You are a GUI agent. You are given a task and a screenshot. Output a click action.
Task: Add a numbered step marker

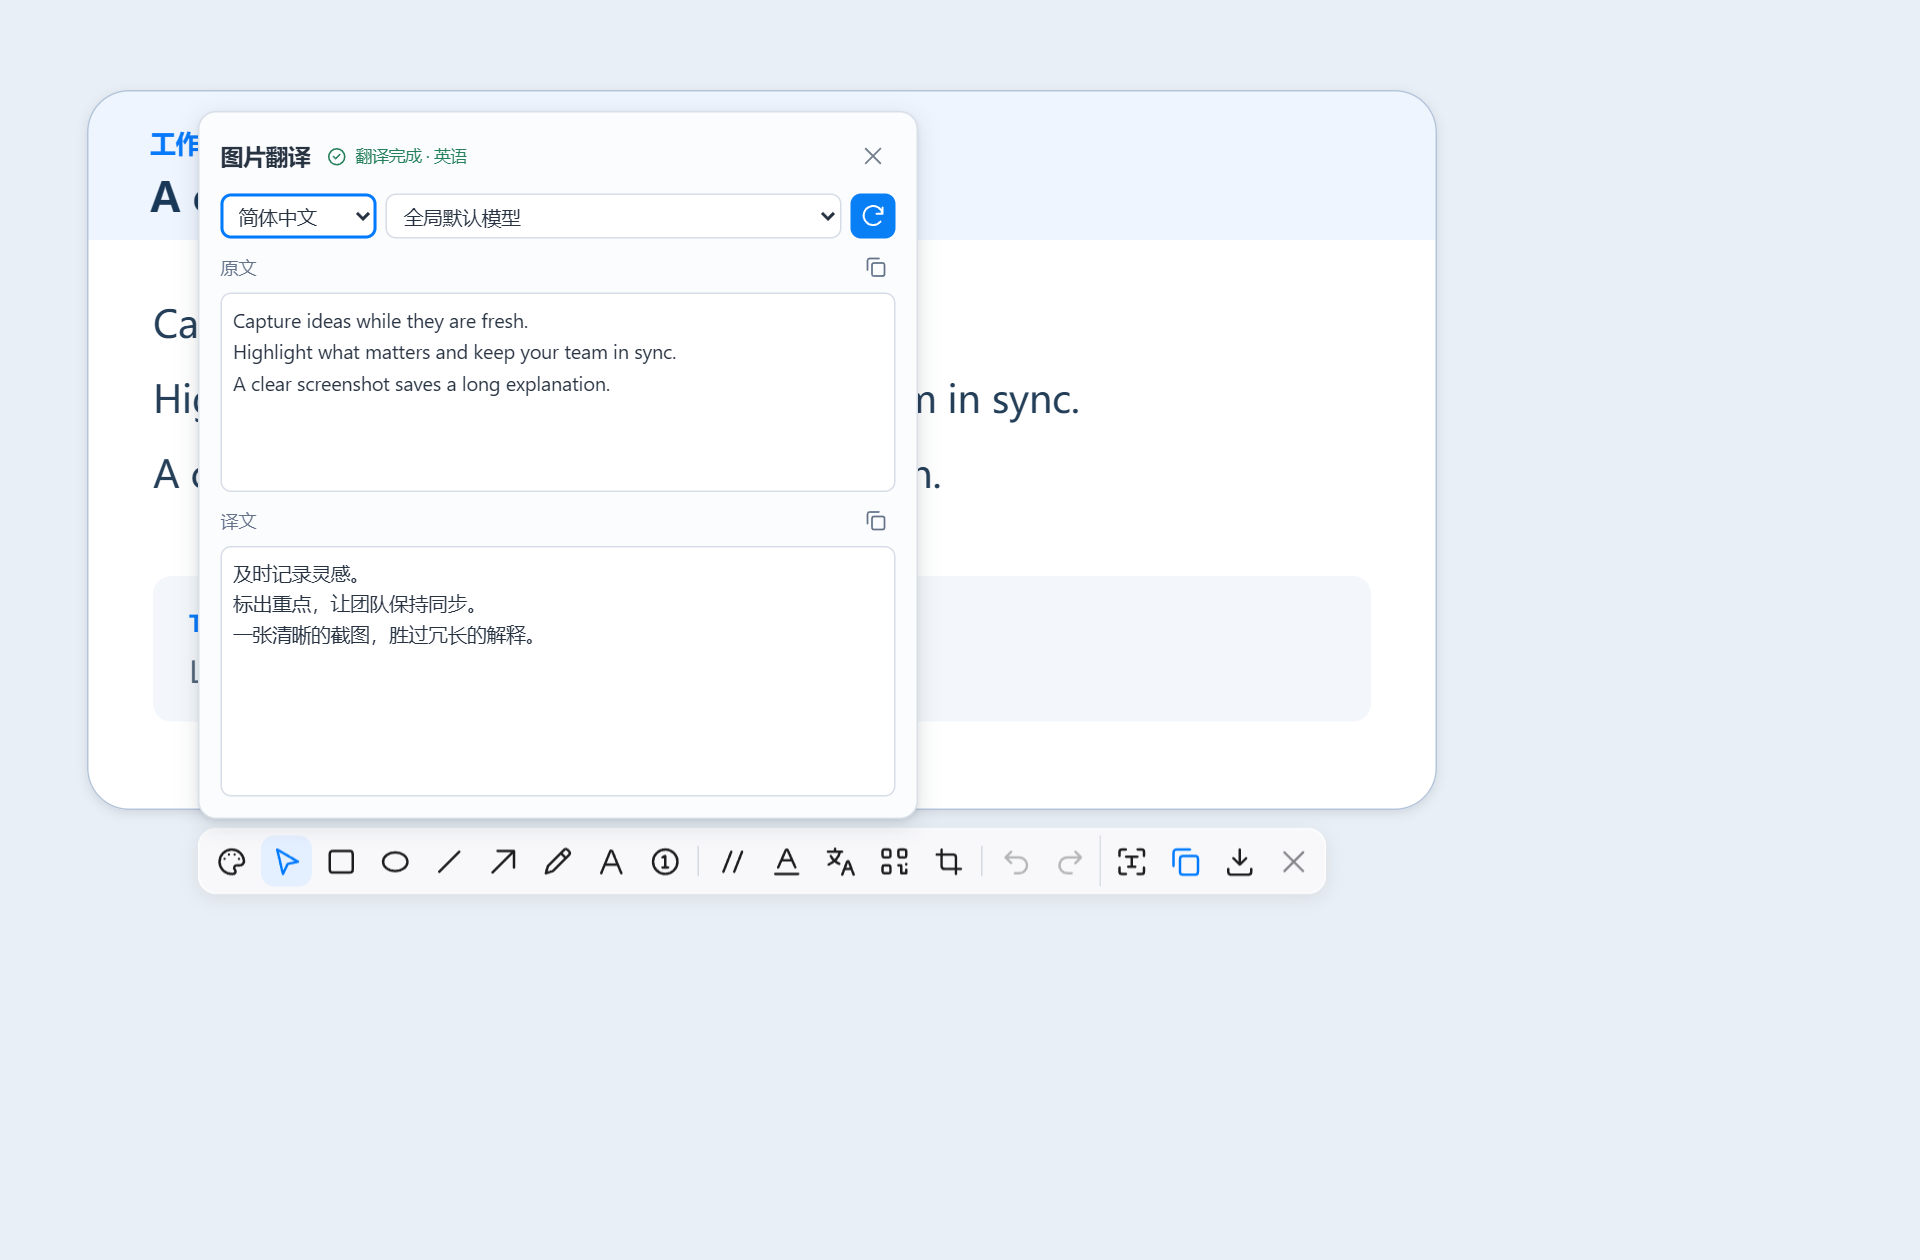click(x=665, y=862)
